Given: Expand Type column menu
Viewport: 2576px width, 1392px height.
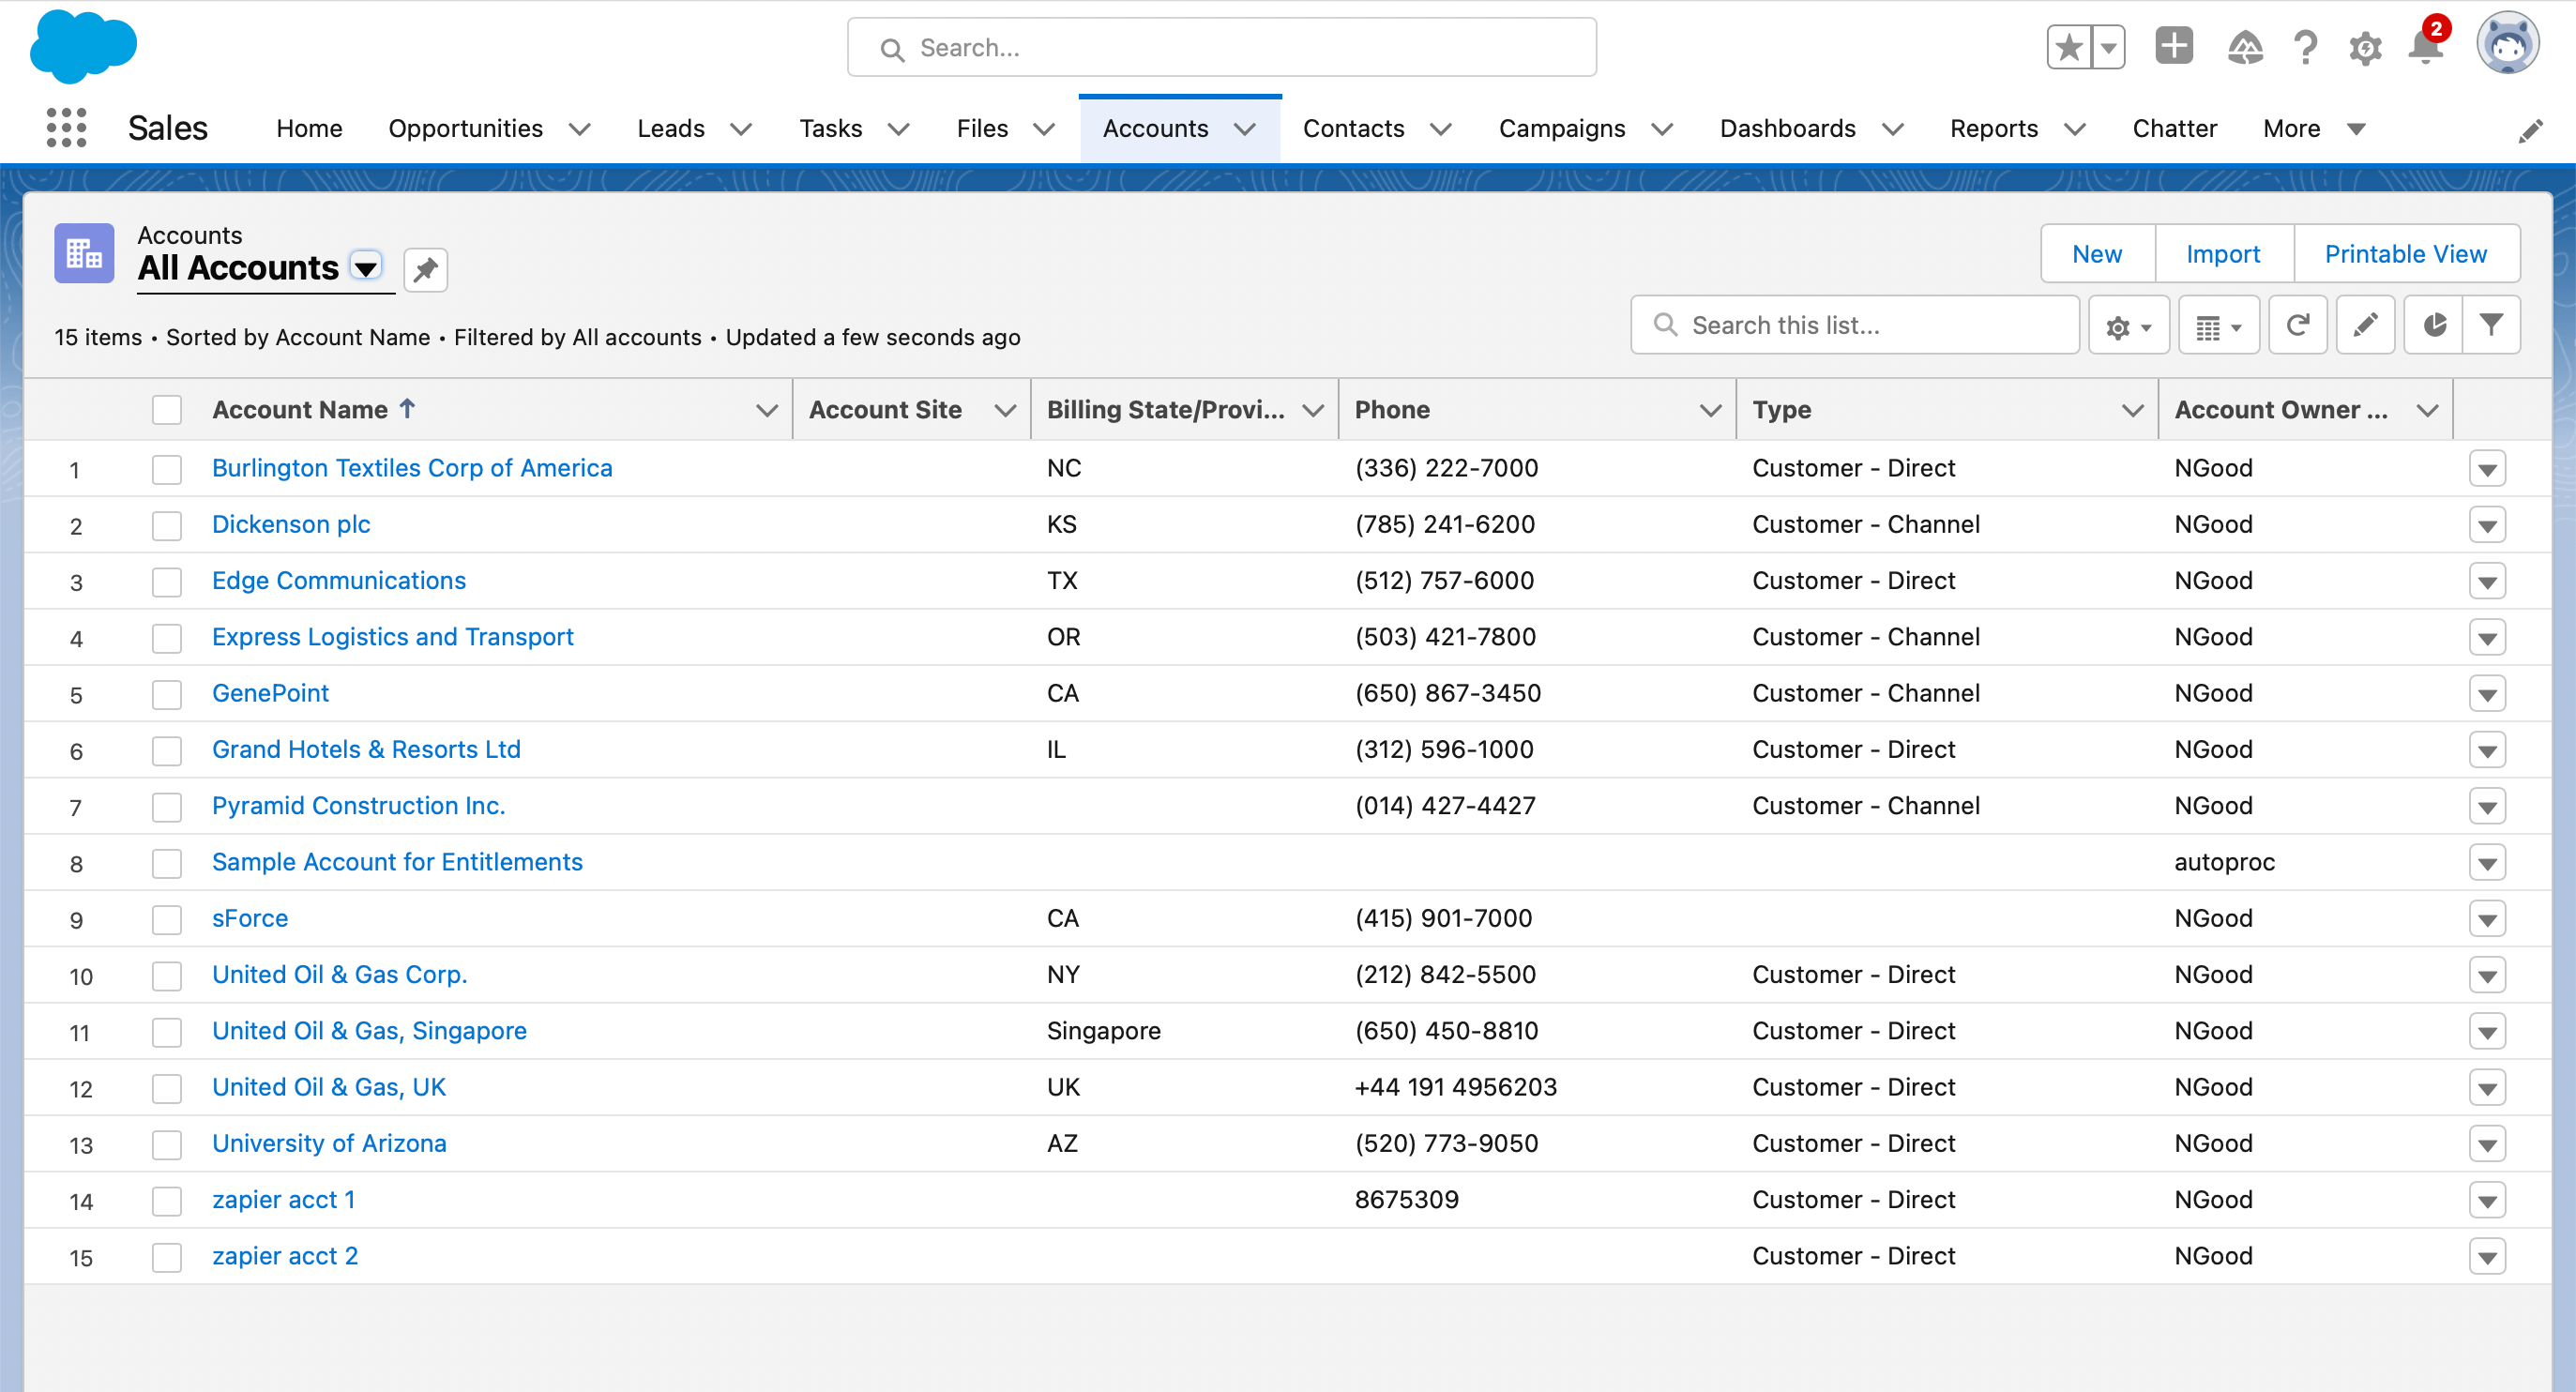Looking at the screenshot, I should pos(2133,410).
